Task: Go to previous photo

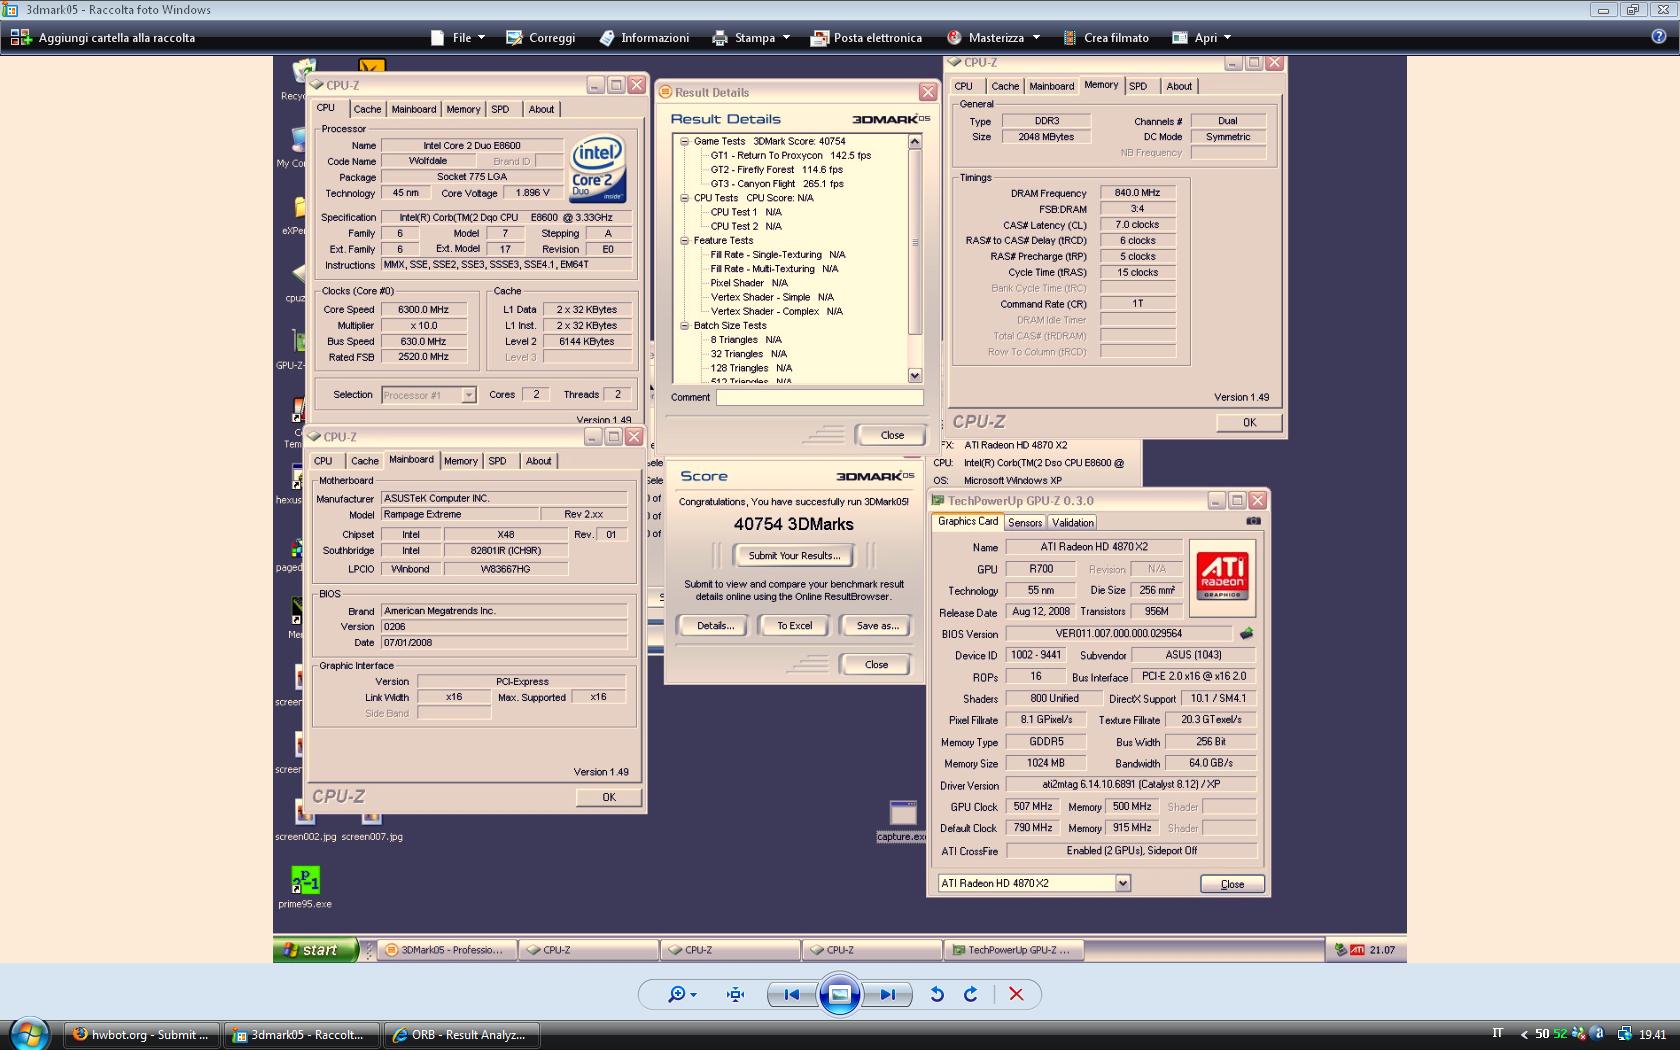Action: pos(791,994)
